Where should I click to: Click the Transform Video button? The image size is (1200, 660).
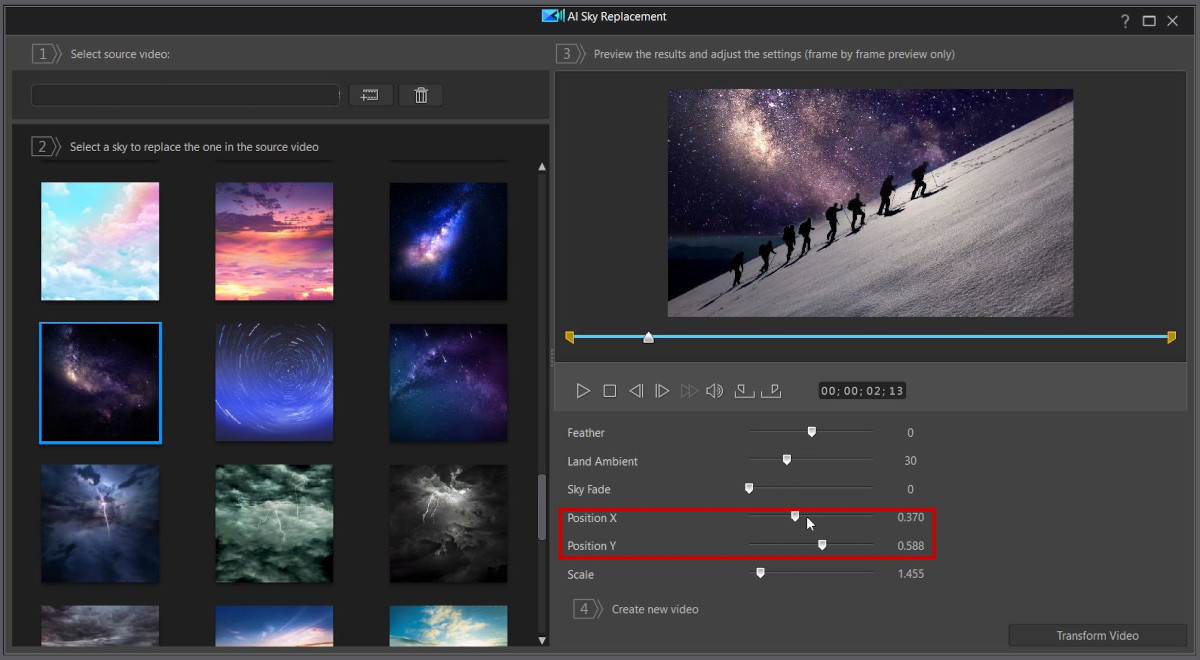[1096, 635]
